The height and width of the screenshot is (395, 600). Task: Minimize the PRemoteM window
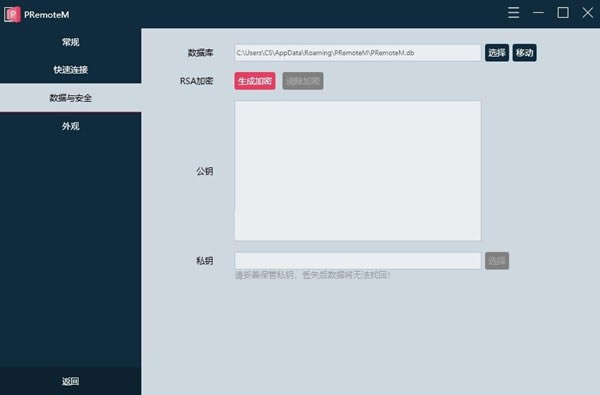(x=538, y=13)
